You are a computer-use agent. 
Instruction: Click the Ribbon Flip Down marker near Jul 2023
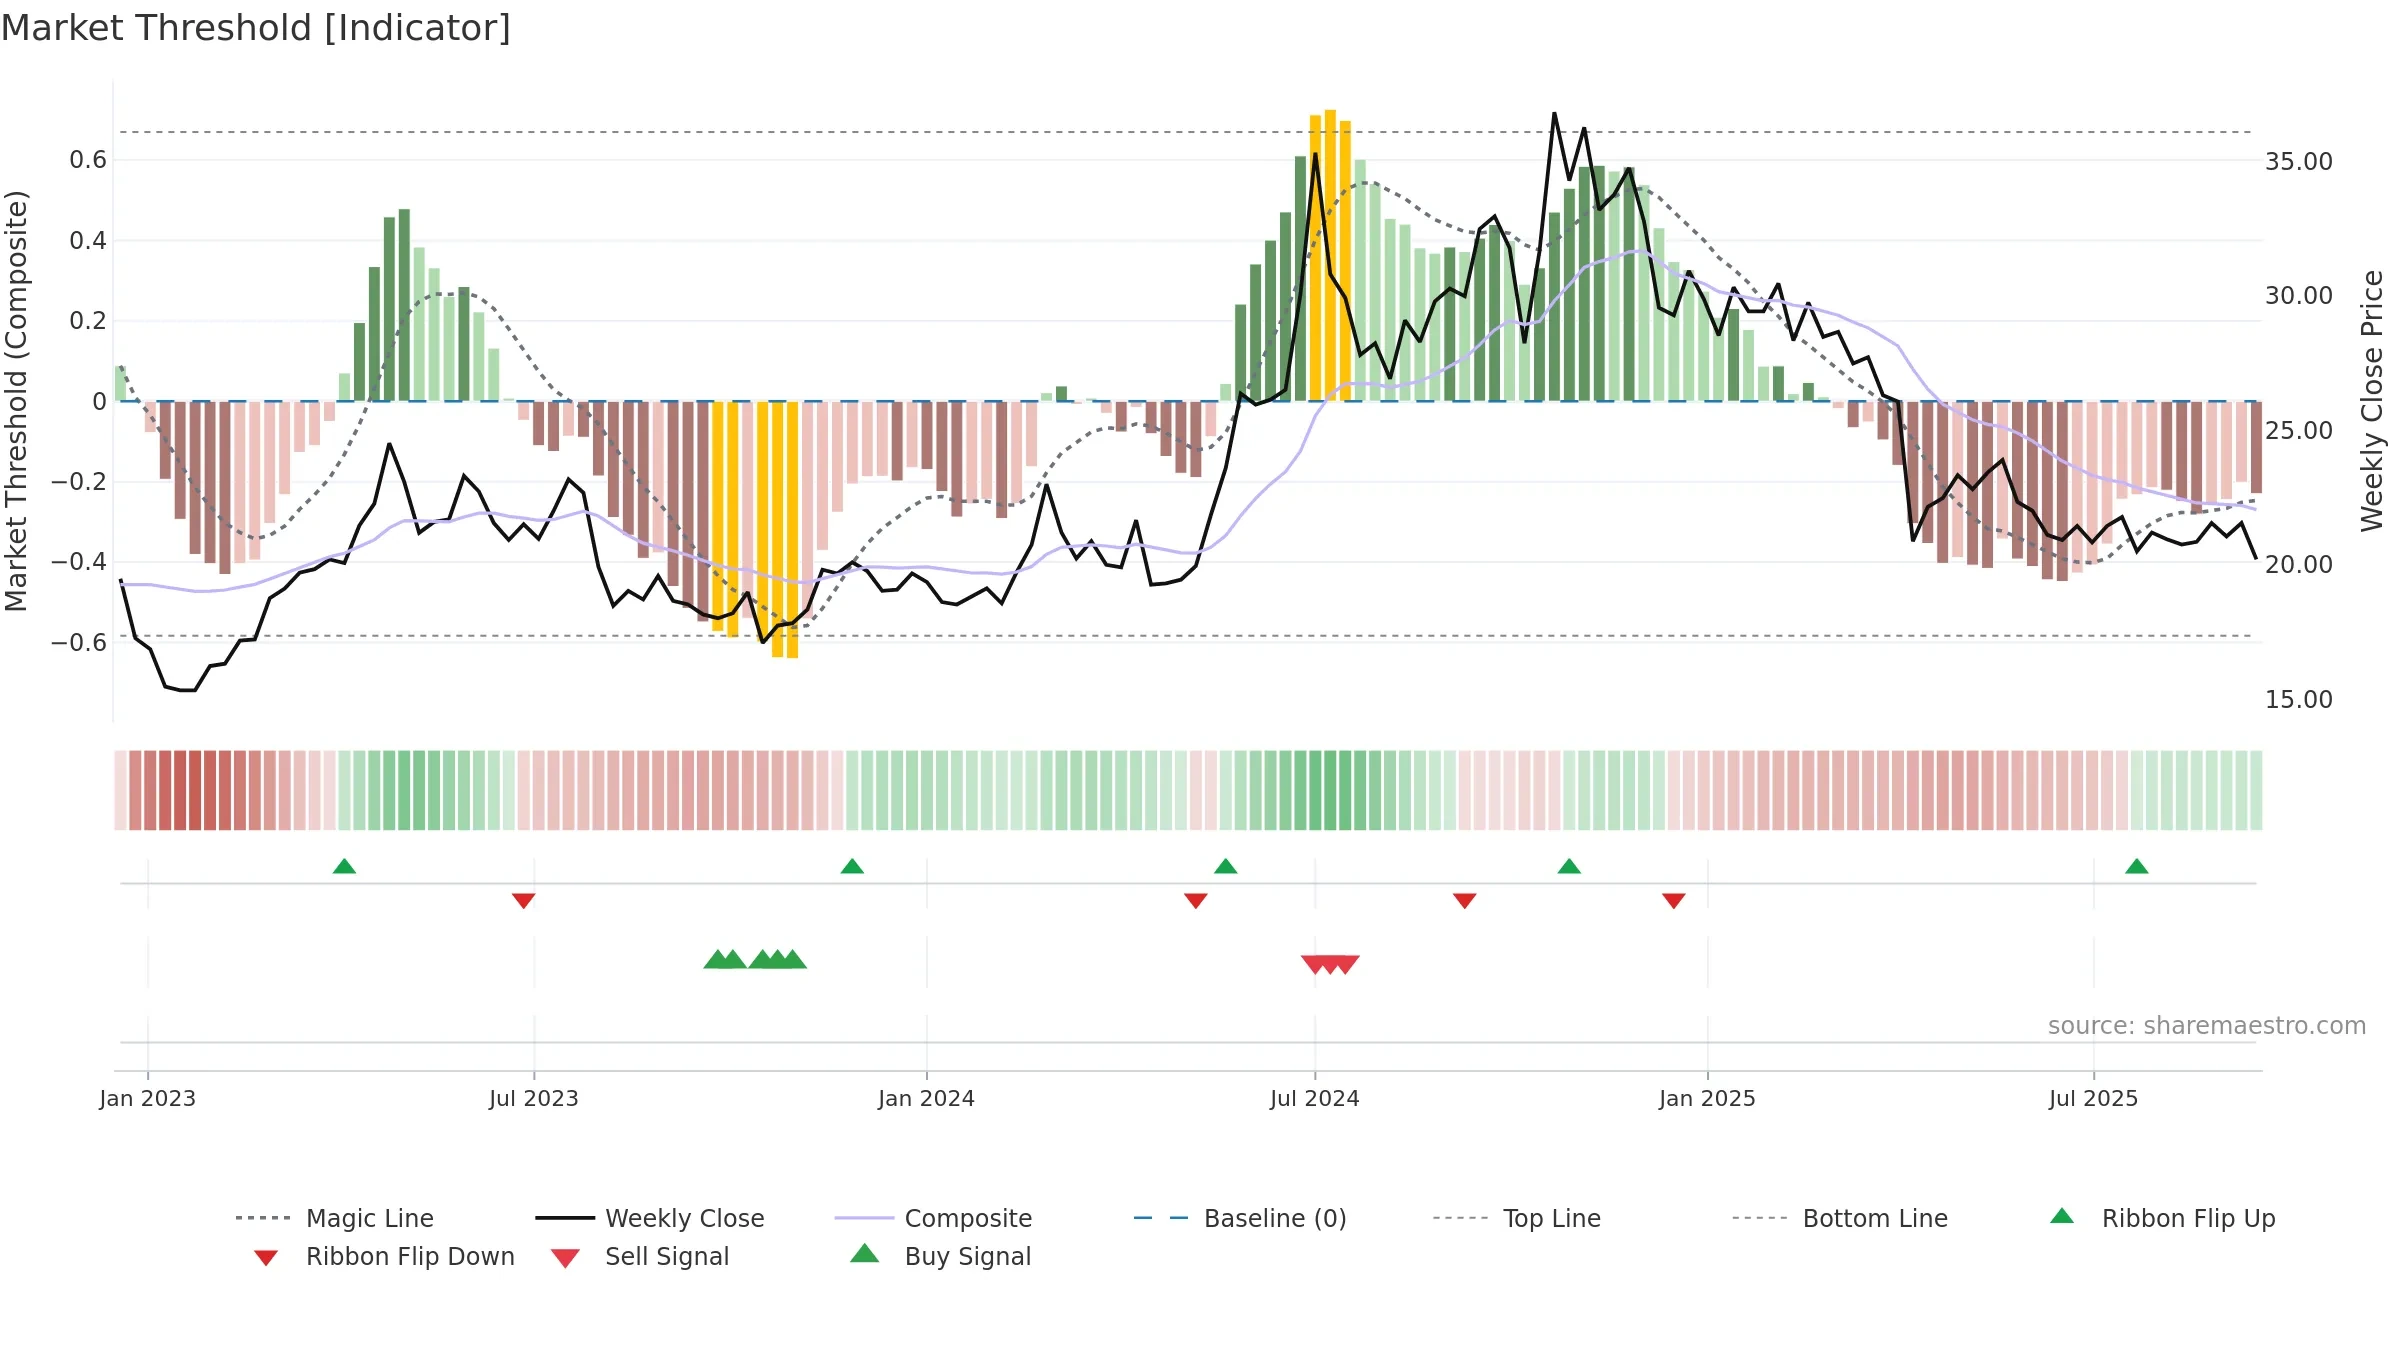point(523,901)
